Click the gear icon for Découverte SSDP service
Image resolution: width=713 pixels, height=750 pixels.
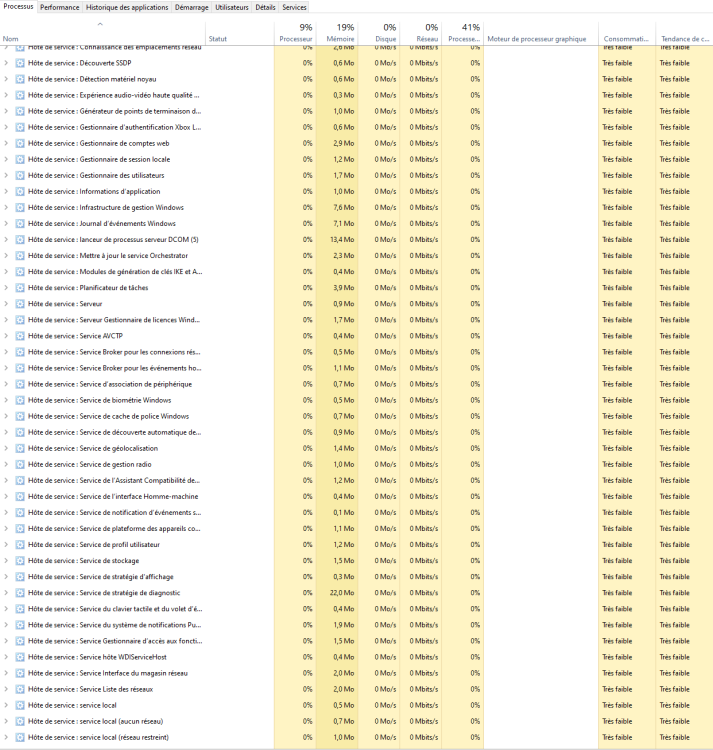click(x=20, y=63)
